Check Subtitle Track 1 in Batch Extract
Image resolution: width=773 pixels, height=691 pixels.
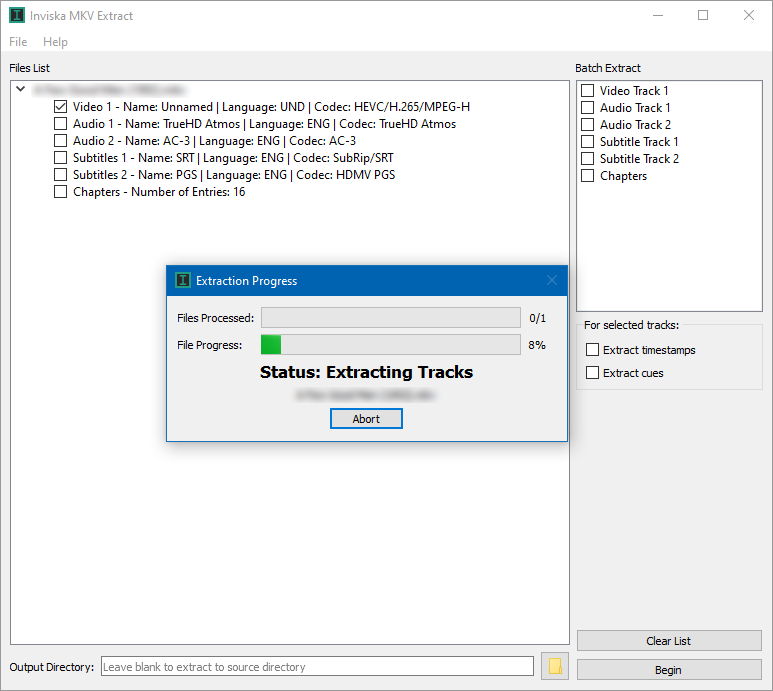click(587, 142)
